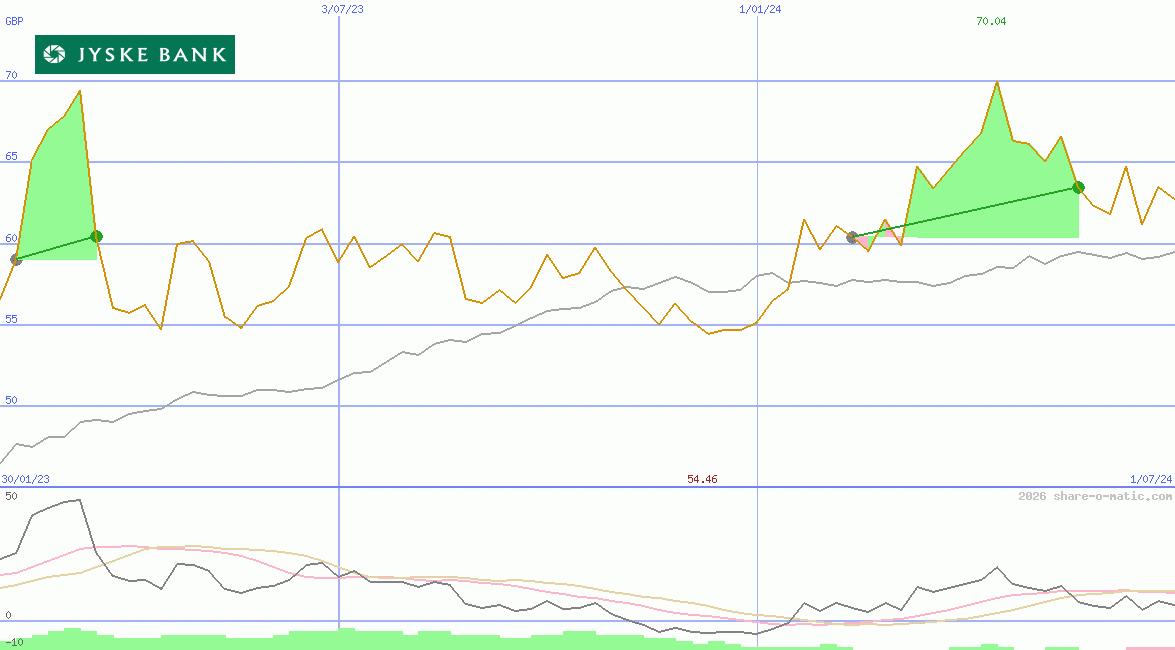Click the chart peak marker near 70.04
1175x650 pixels.
[x=996, y=82]
